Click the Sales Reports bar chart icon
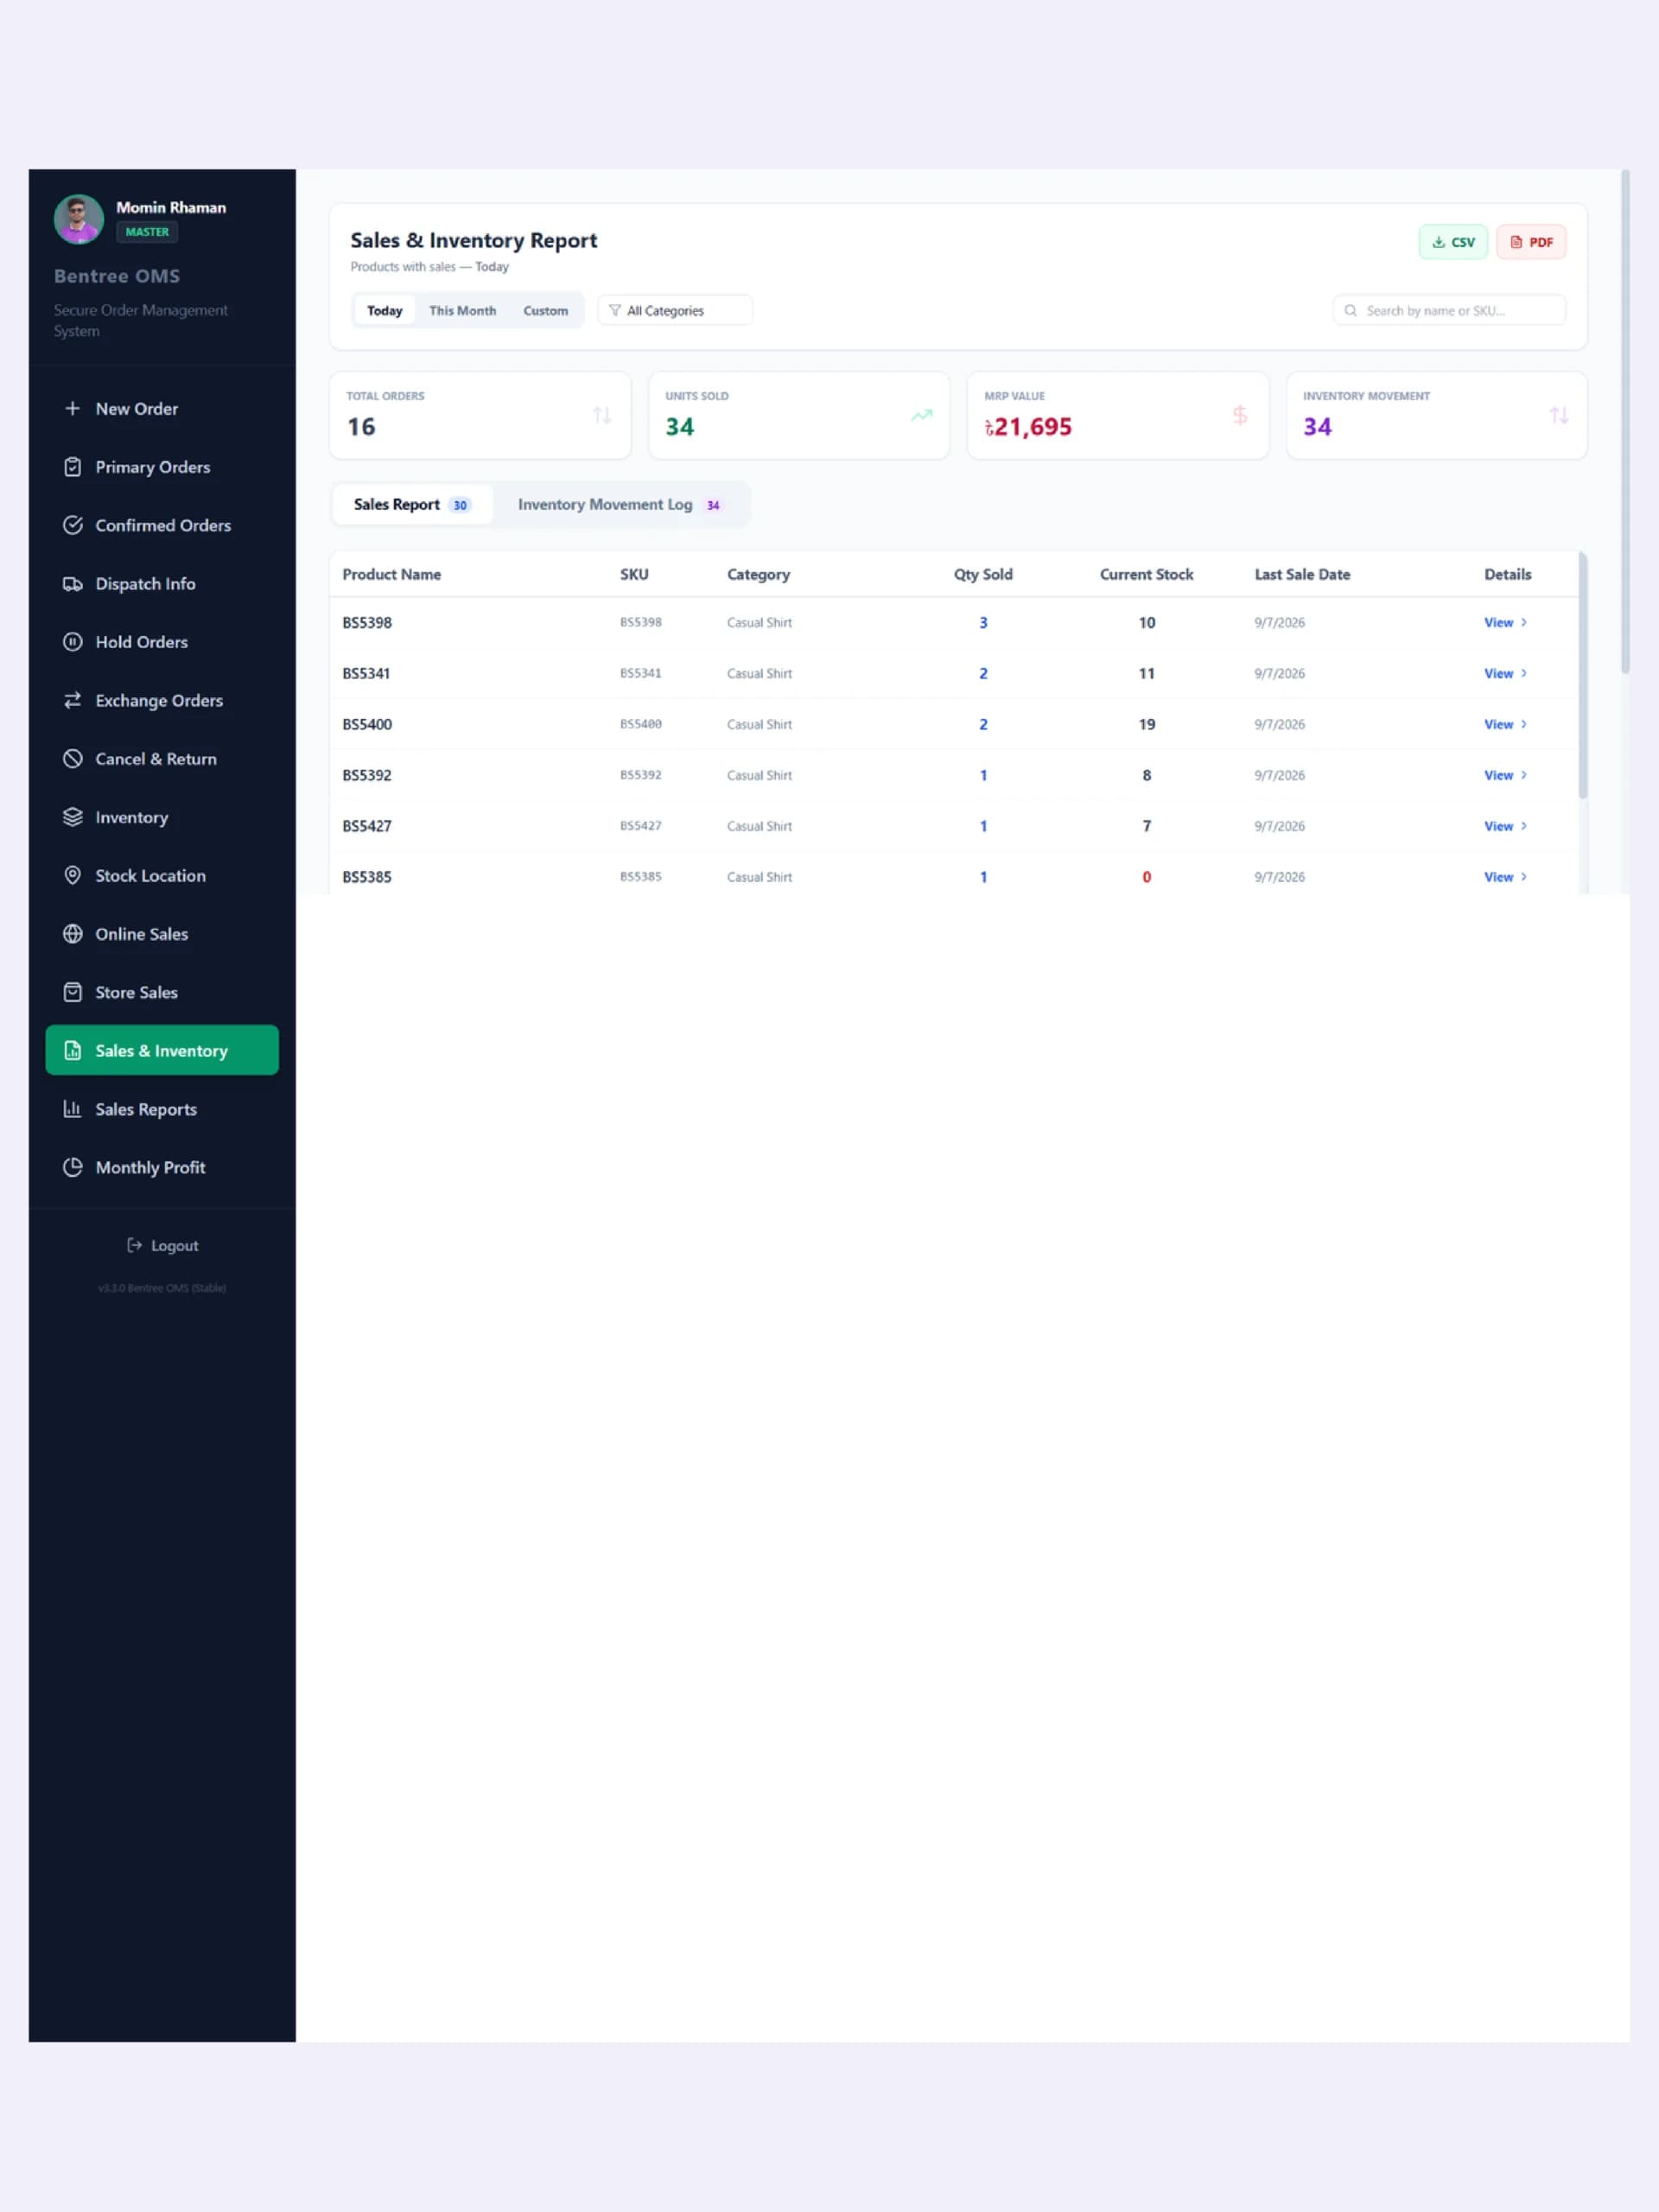The width and height of the screenshot is (1659, 2212). (72, 1109)
